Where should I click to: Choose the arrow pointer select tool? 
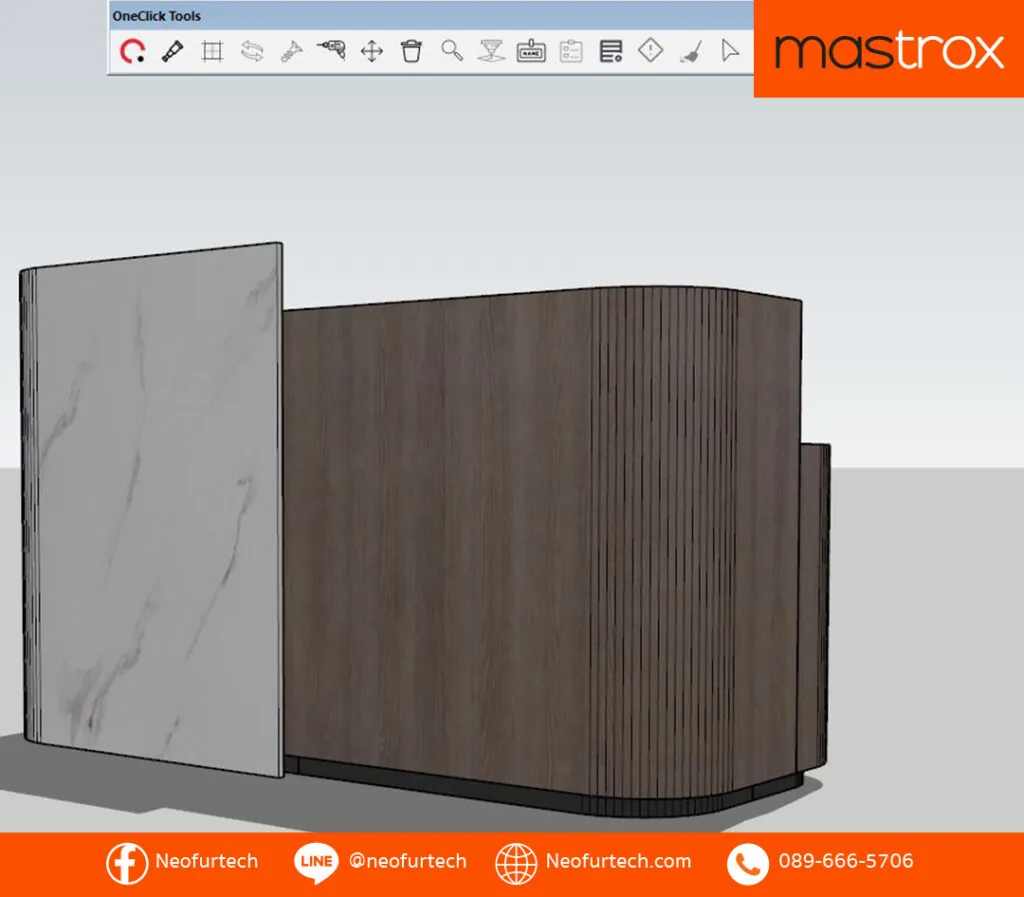click(730, 50)
